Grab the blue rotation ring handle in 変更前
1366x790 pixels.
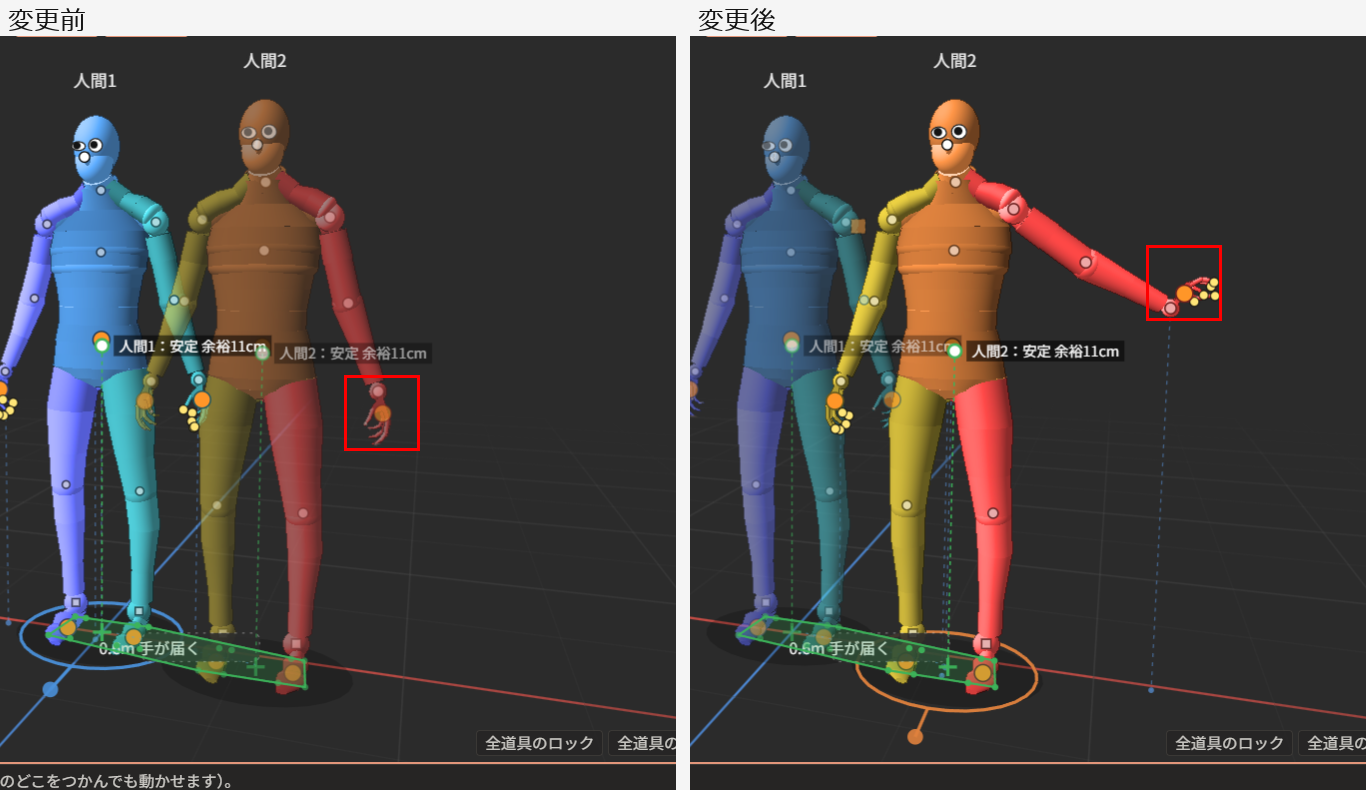coord(50,689)
